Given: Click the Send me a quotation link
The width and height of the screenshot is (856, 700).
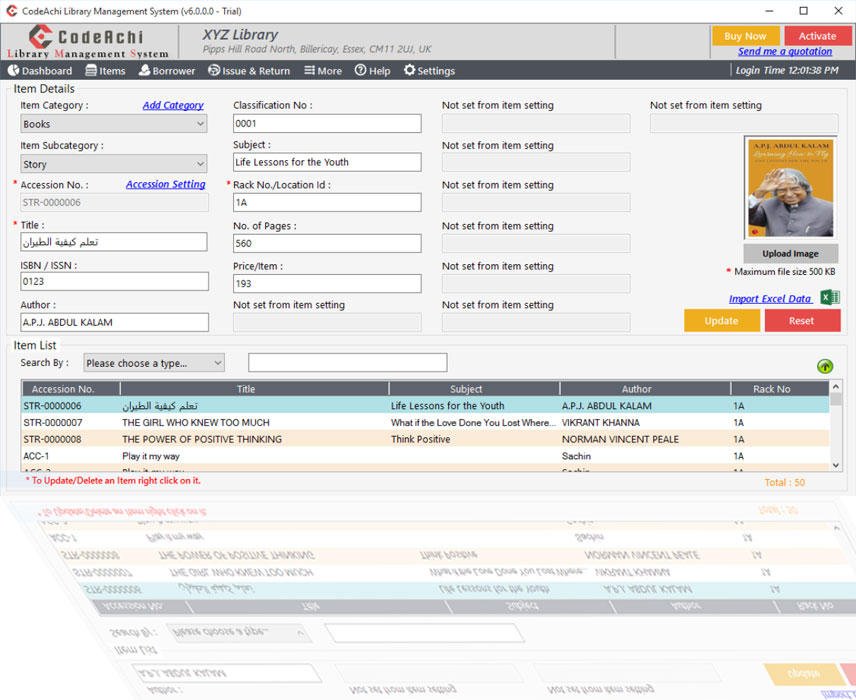Looking at the screenshot, I should pyautogui.click(x=786, y=50).
